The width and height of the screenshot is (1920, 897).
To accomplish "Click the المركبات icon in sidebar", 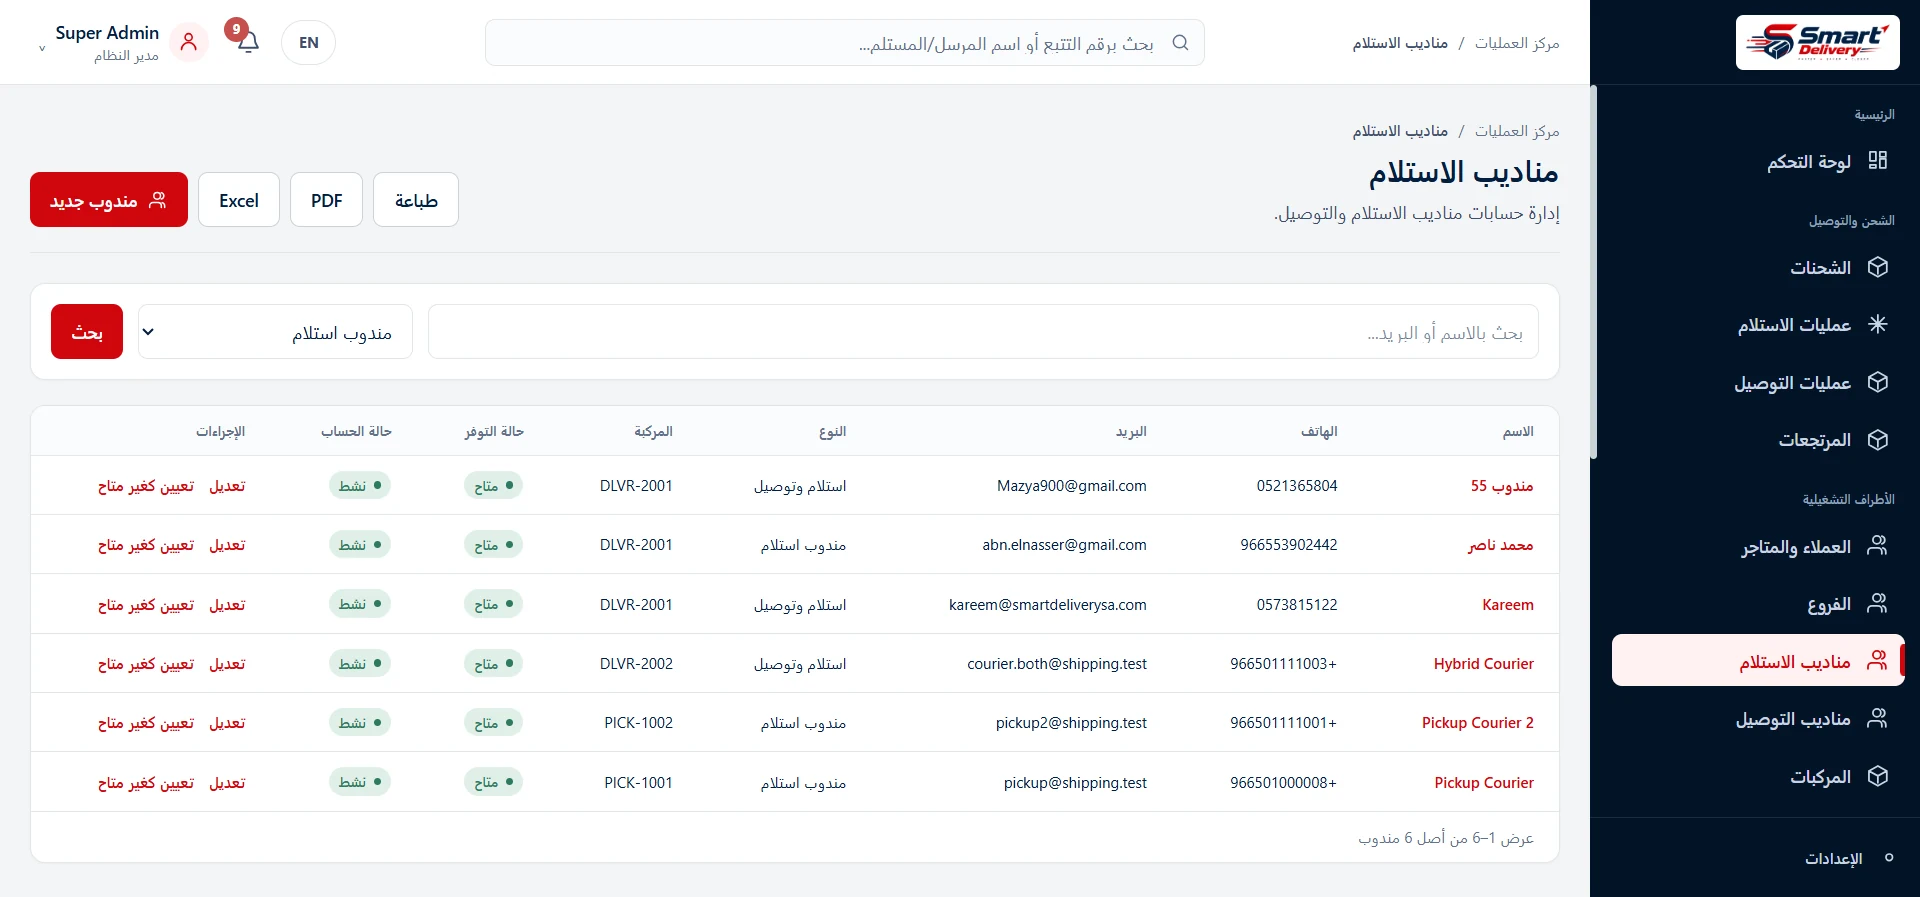I will coord(1877,776).
